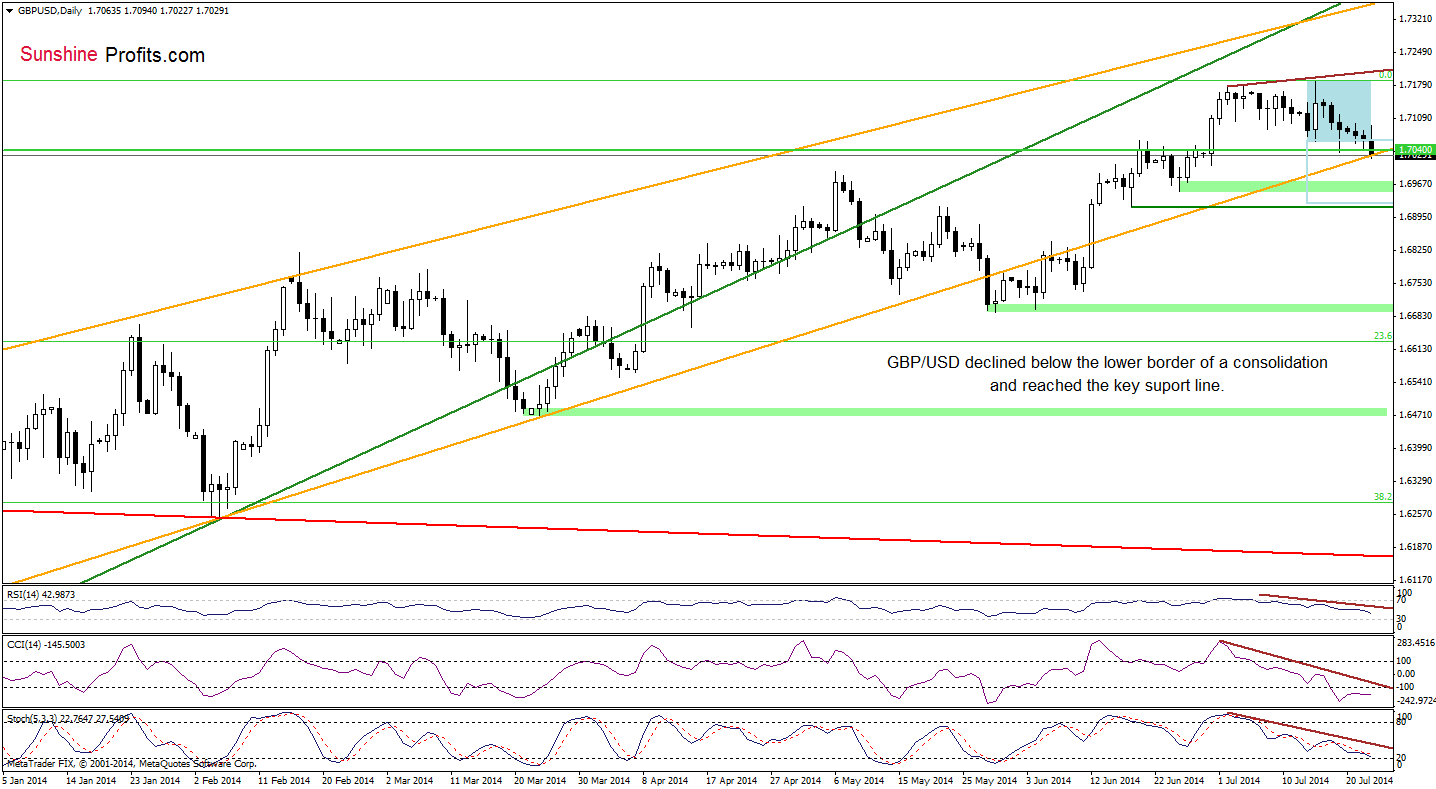This screenshot has width=1436, height=789.
Task: Click the 1.62570 price axis label
Action: point(1414,514)
